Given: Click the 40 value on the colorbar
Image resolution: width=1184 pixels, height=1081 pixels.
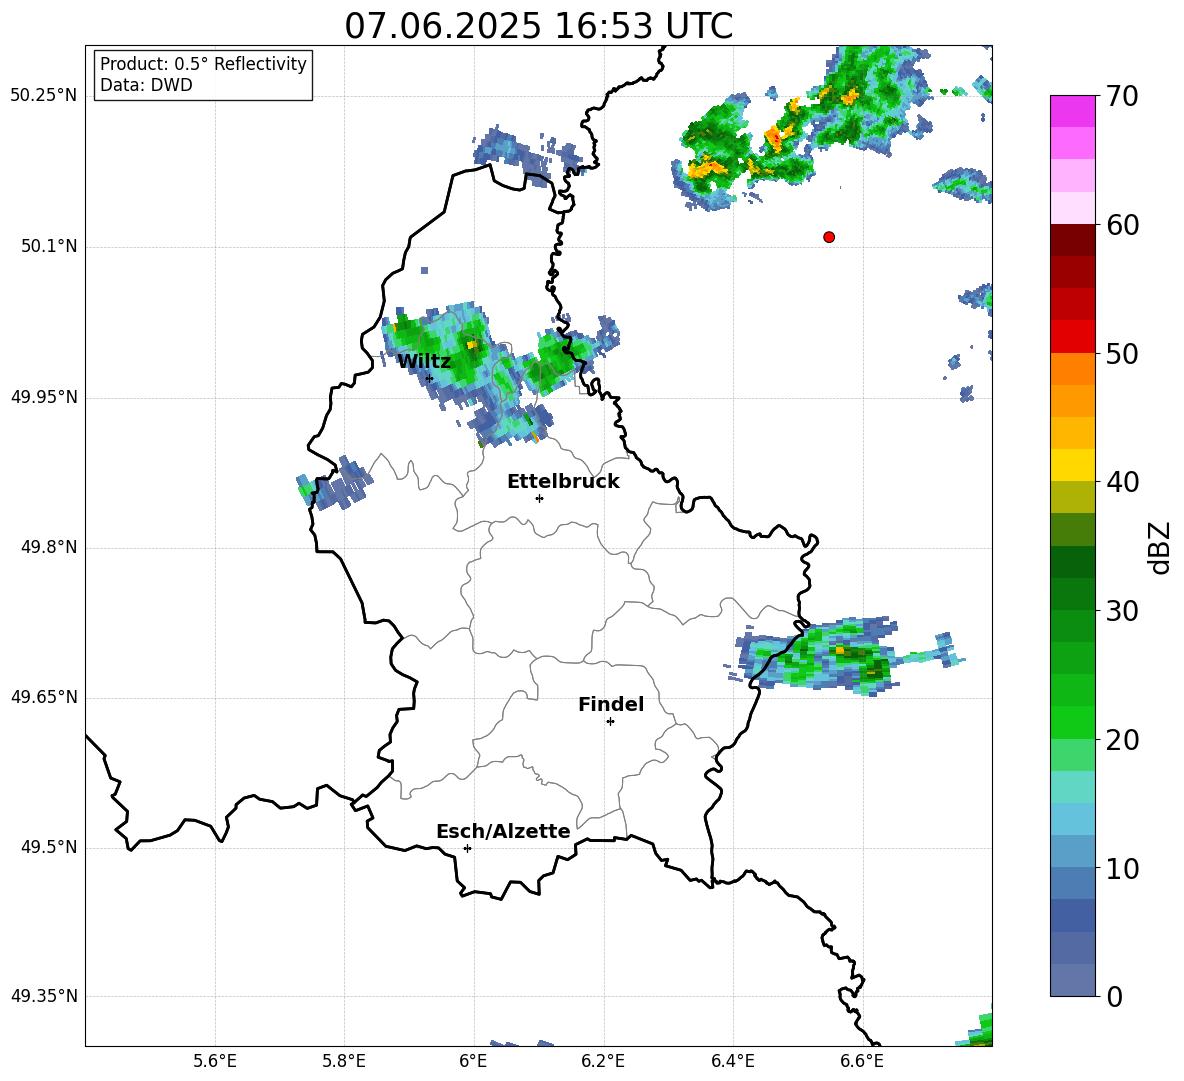Looking at the screenshot, I should tap(1122, 482).
